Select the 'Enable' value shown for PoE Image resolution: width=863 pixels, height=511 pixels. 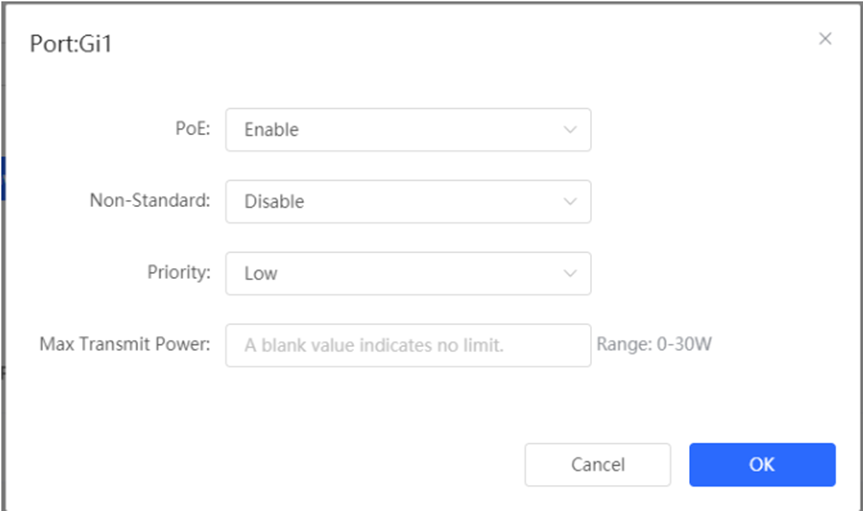coord(271,130)
